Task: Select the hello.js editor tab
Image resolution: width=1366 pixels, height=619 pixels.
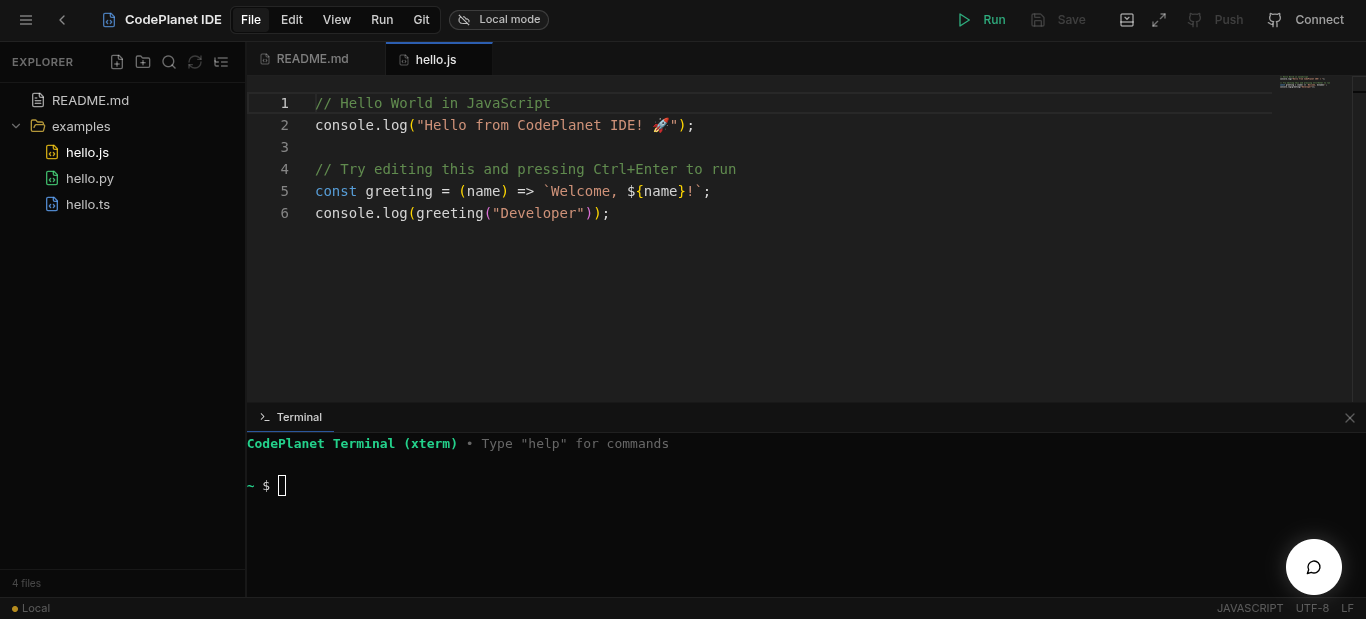Action: click(x=439, y=59)
